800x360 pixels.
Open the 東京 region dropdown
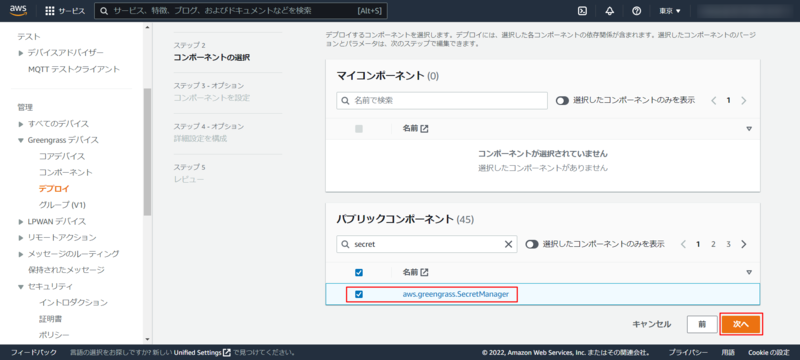point(670,11)
